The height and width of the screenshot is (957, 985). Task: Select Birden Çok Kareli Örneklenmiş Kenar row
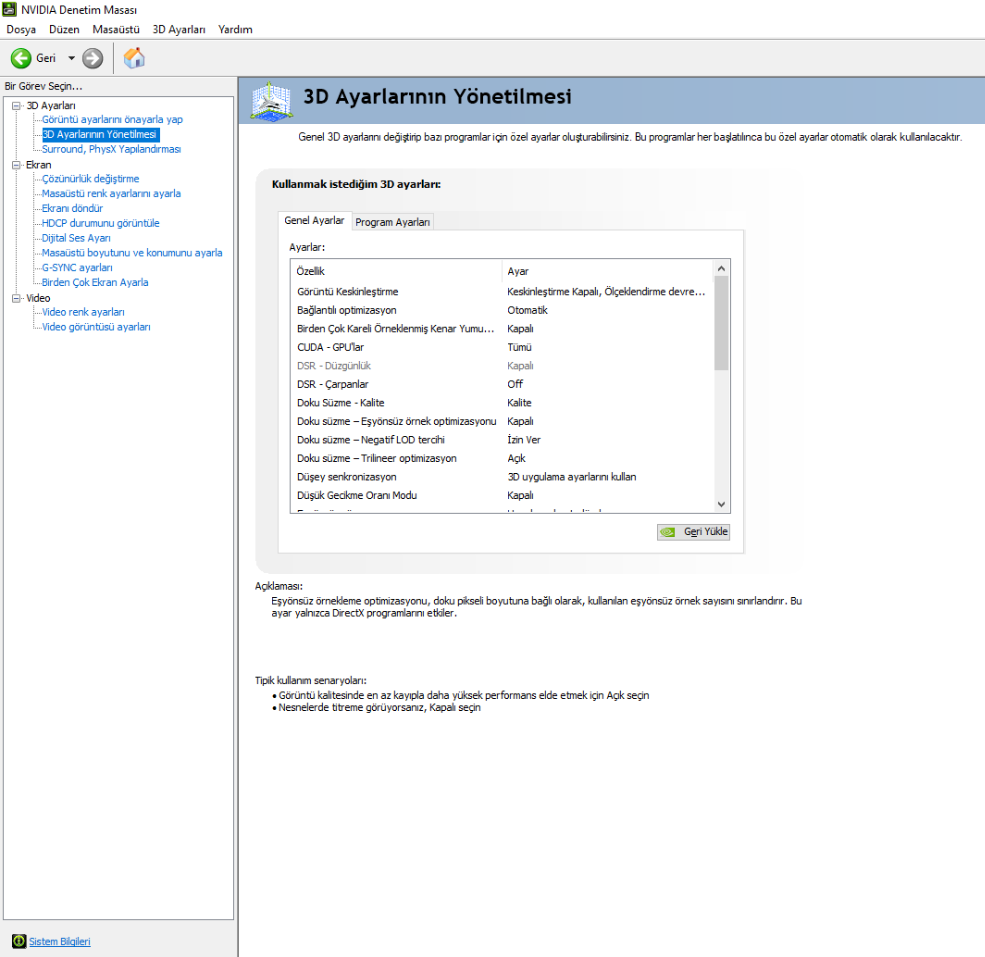502,329
